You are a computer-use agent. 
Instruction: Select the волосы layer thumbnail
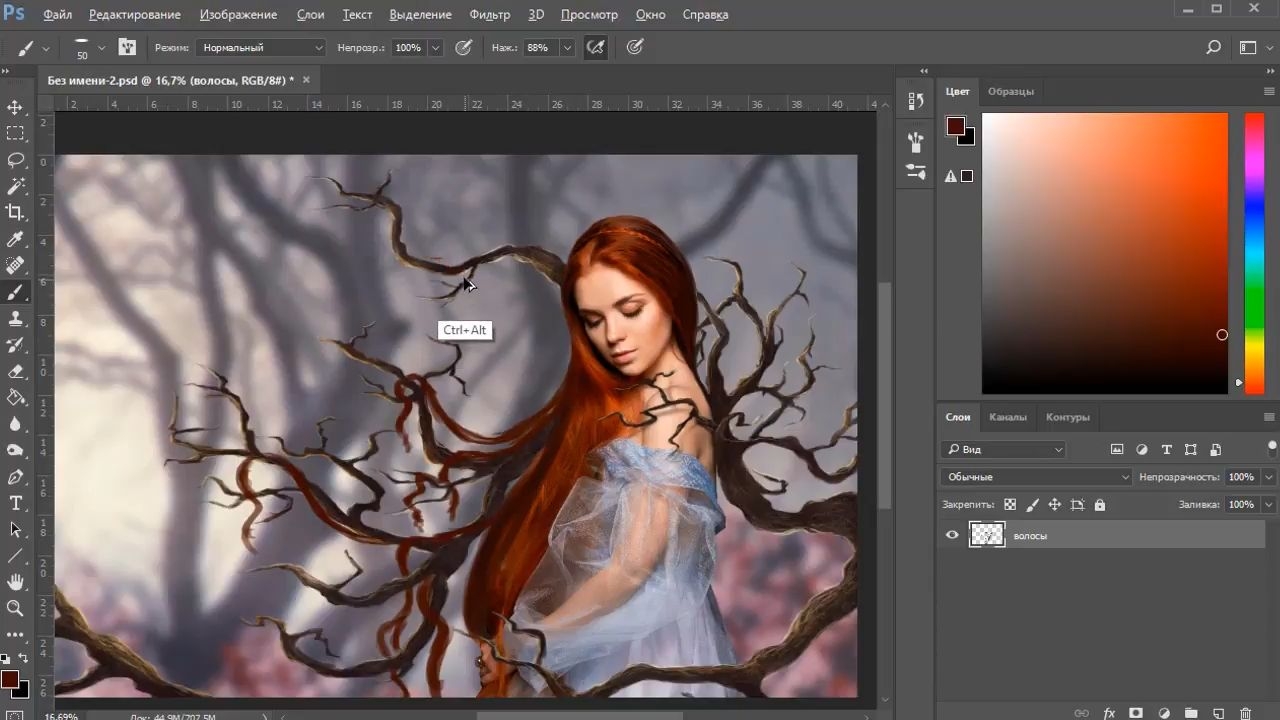point(987,535)
